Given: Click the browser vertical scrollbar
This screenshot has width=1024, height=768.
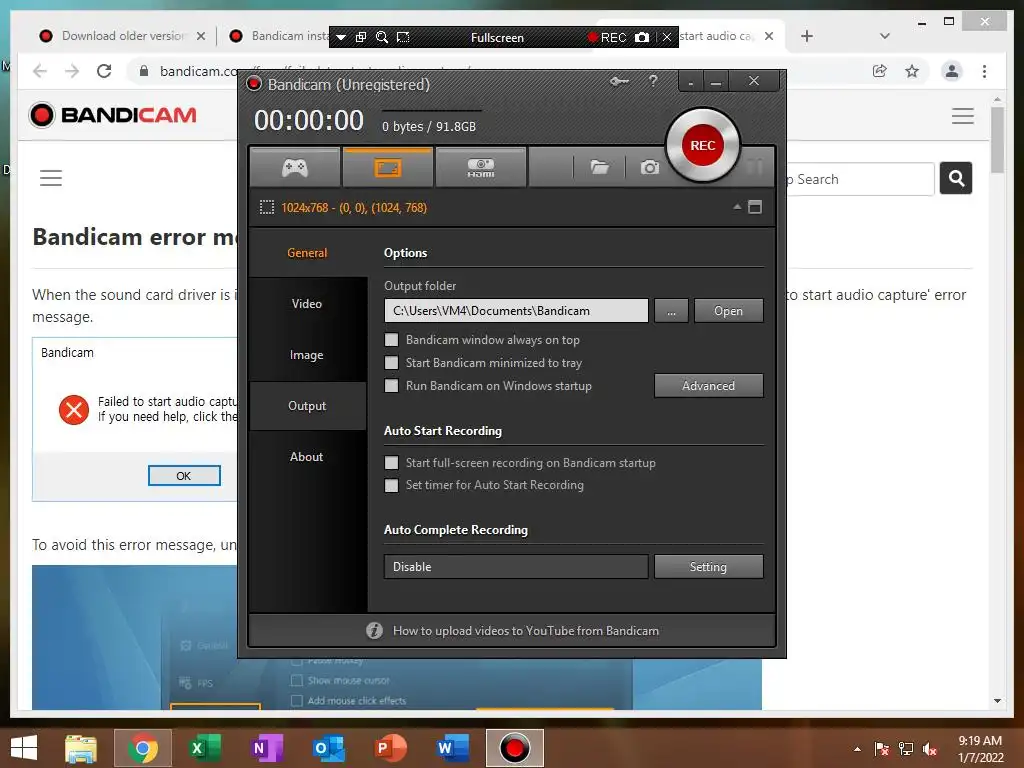Looking at the screenshot, I should pyautogui.click(x=997, y=139).
